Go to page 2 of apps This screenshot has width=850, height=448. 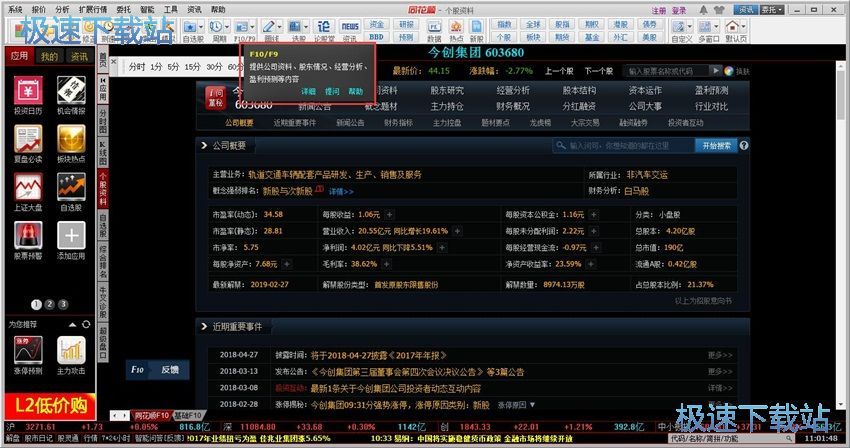pos(49,304)
